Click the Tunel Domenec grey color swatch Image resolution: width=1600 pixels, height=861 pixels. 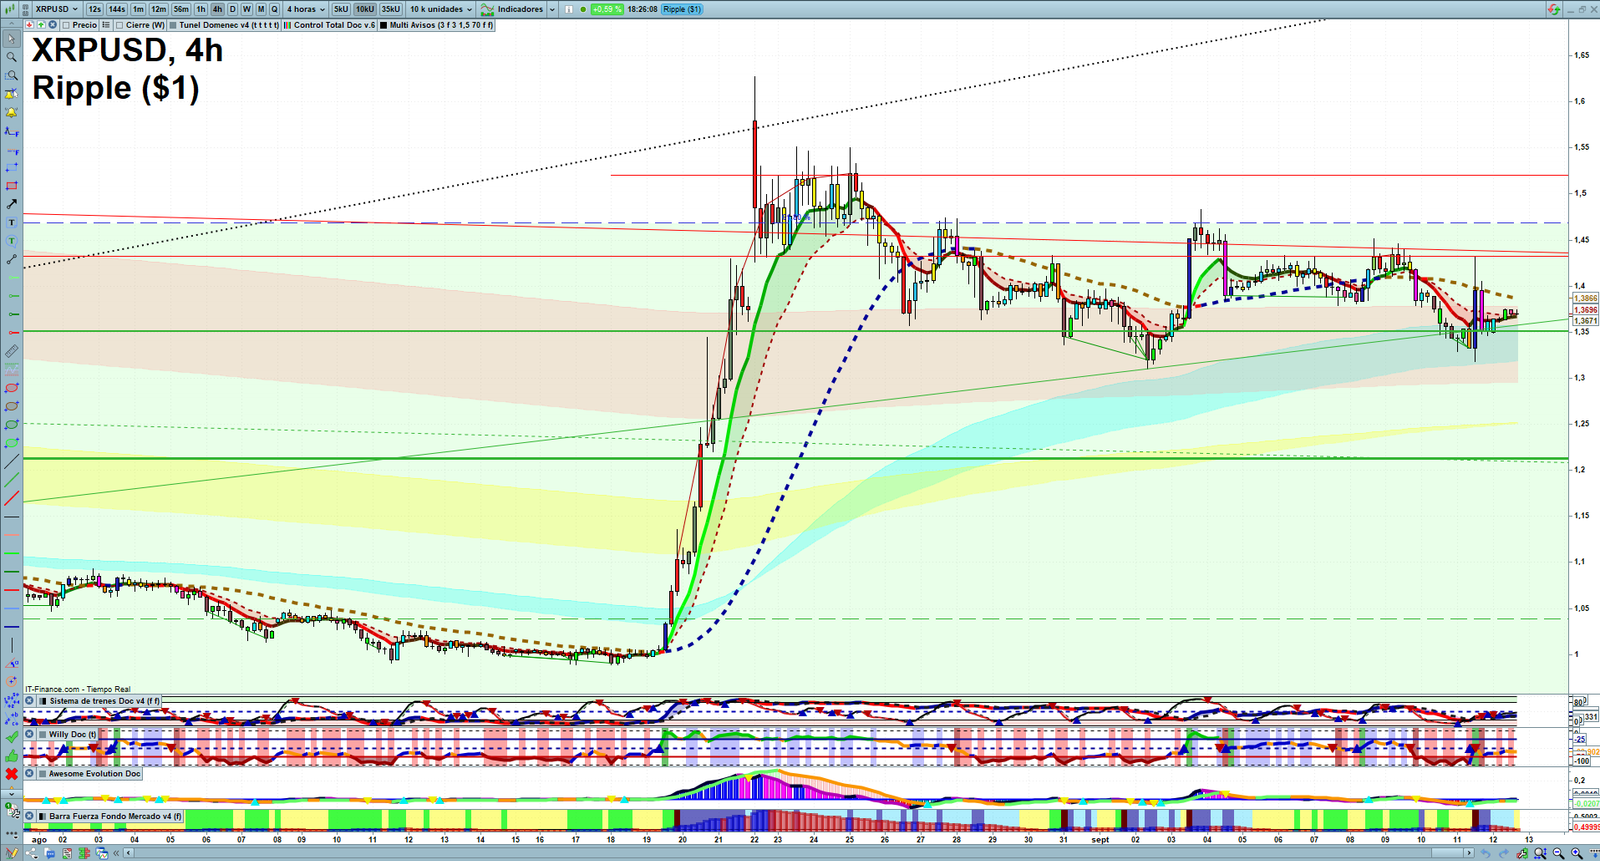[x=173, y=25]
